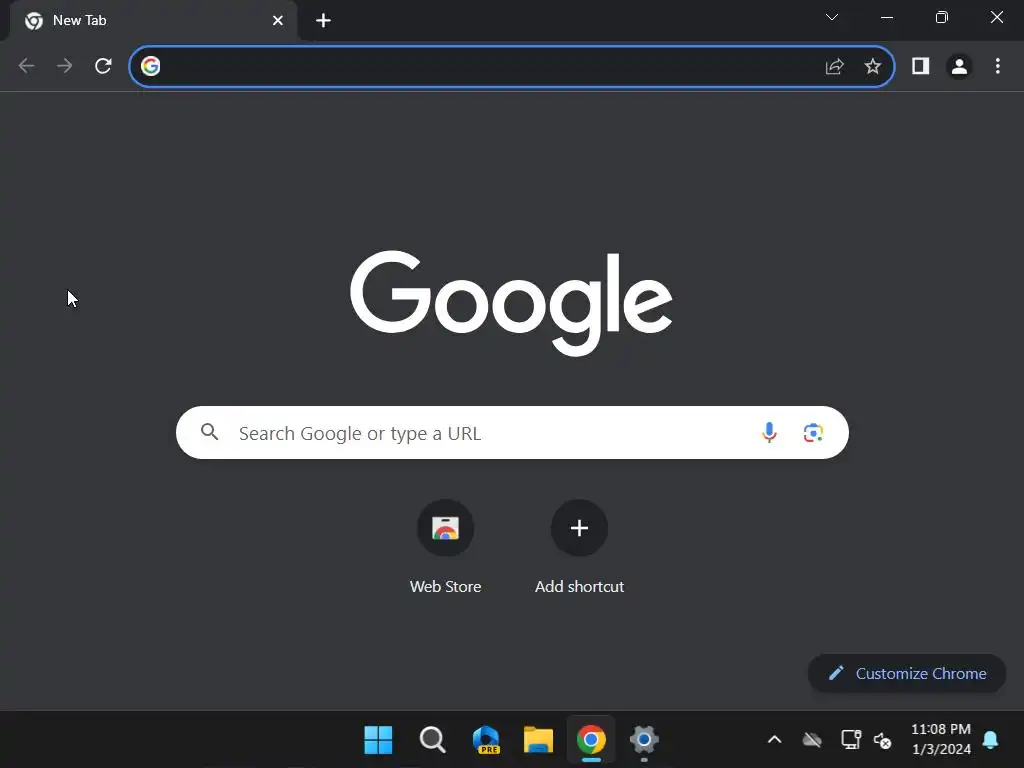1024x768 pixels.
Task: Reload the current page
Action: tap(103, 66)
